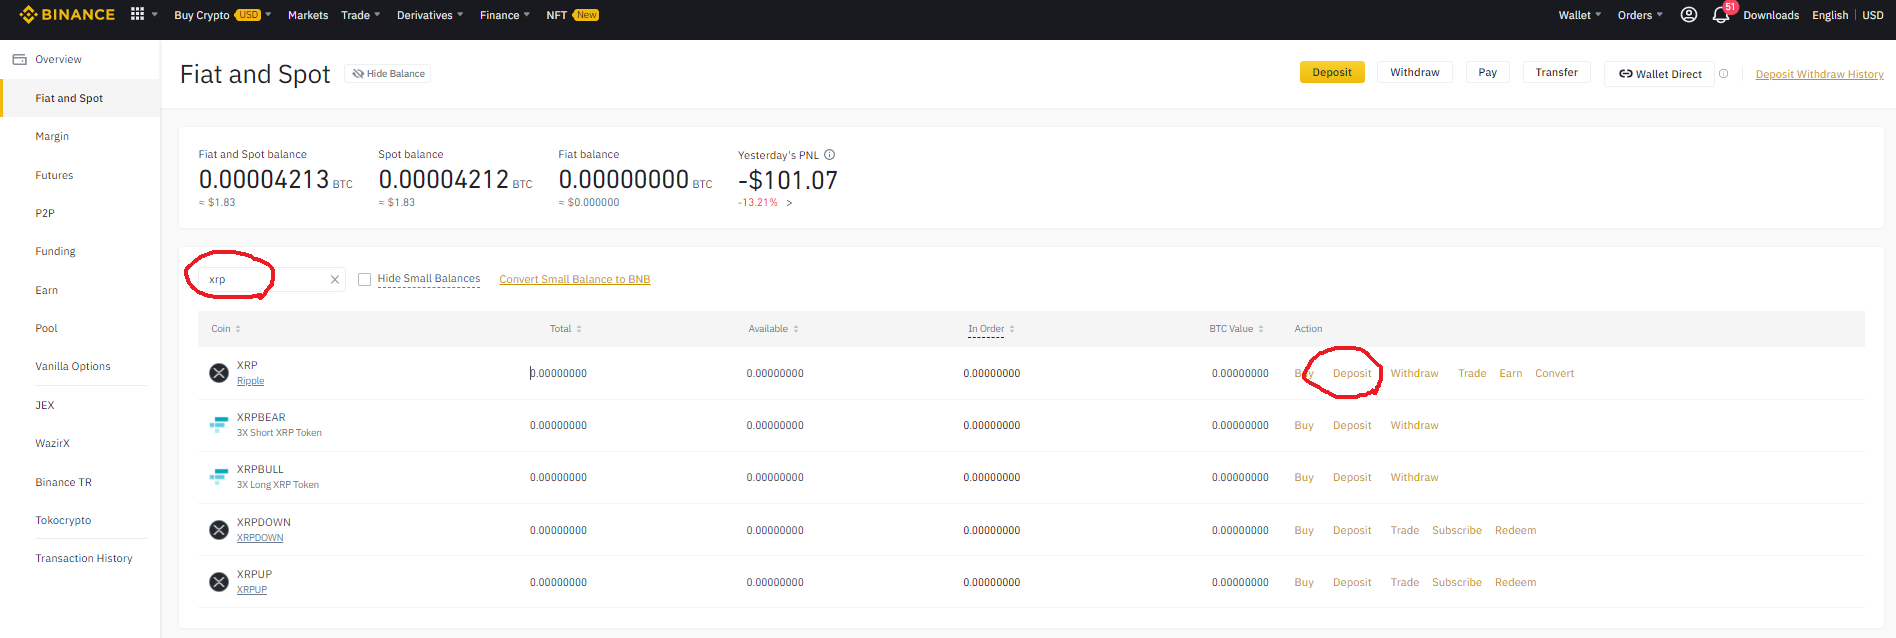Clear the xrp search with X icon
The height and width of the screenshot is (638, 1896).
[x=335, y=280]
